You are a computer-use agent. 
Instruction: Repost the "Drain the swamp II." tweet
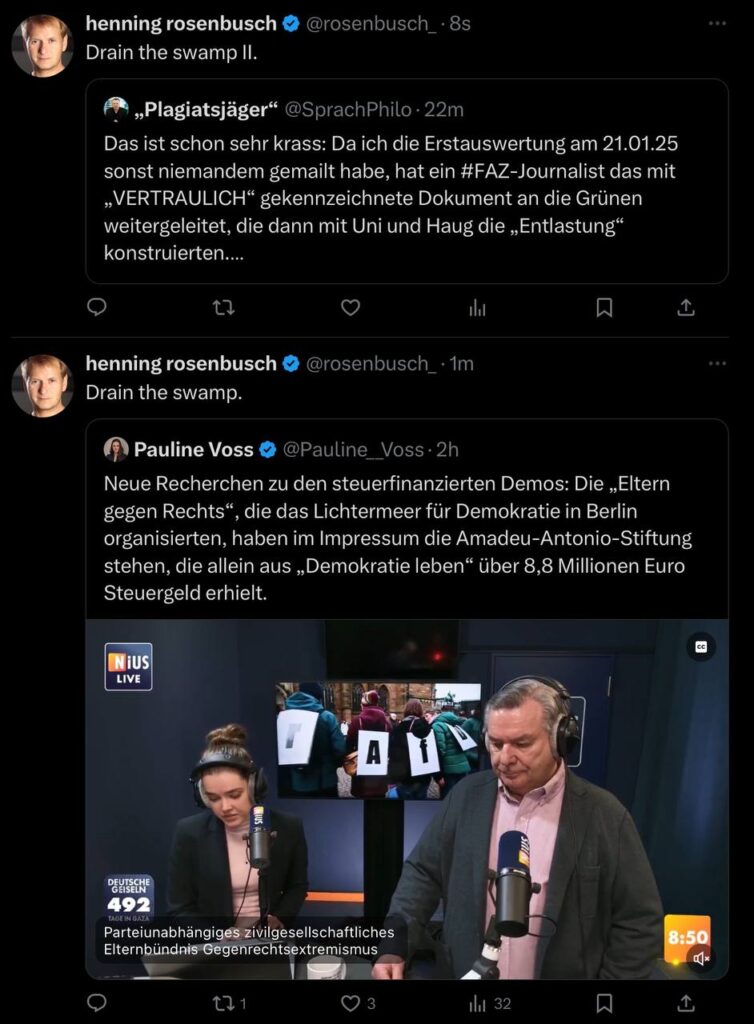pyautogui.click(x=224, y=308)
